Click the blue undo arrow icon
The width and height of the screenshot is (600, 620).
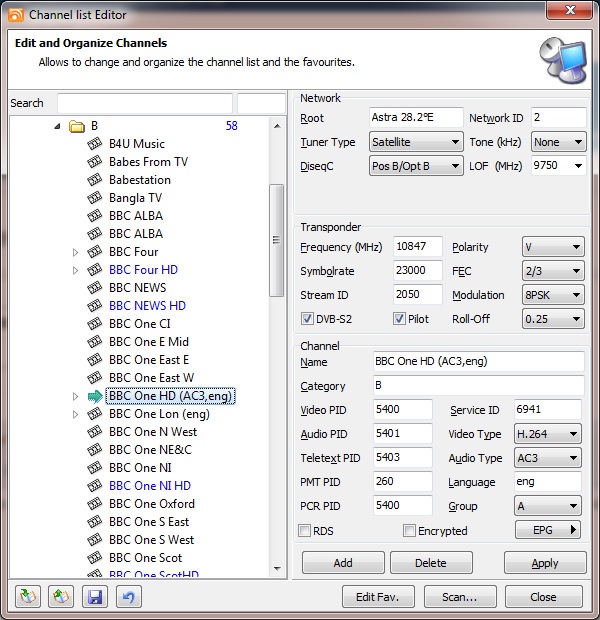pos(129,597)
